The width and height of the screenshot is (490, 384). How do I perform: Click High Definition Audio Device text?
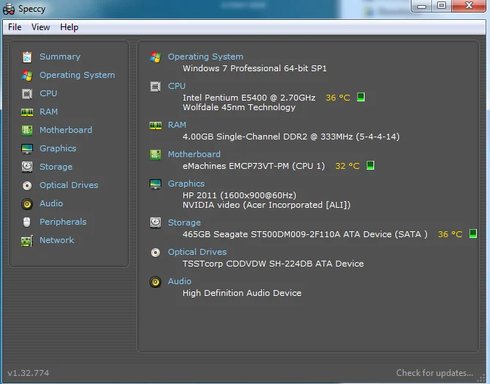pyautogui.click(x=242, y=293)
